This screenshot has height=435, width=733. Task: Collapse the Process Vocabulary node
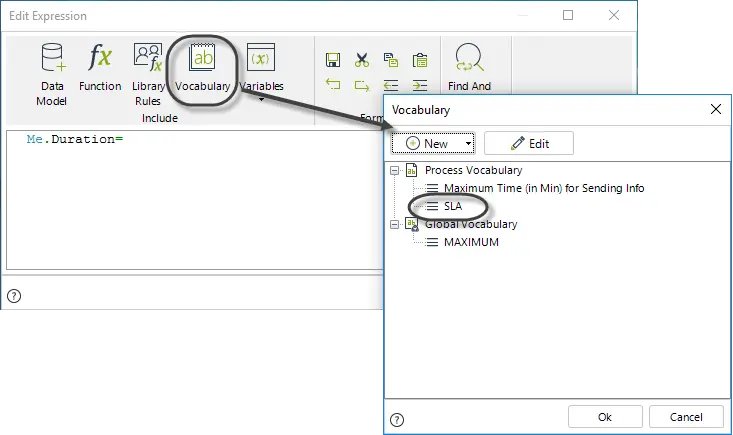pos(395,171)
